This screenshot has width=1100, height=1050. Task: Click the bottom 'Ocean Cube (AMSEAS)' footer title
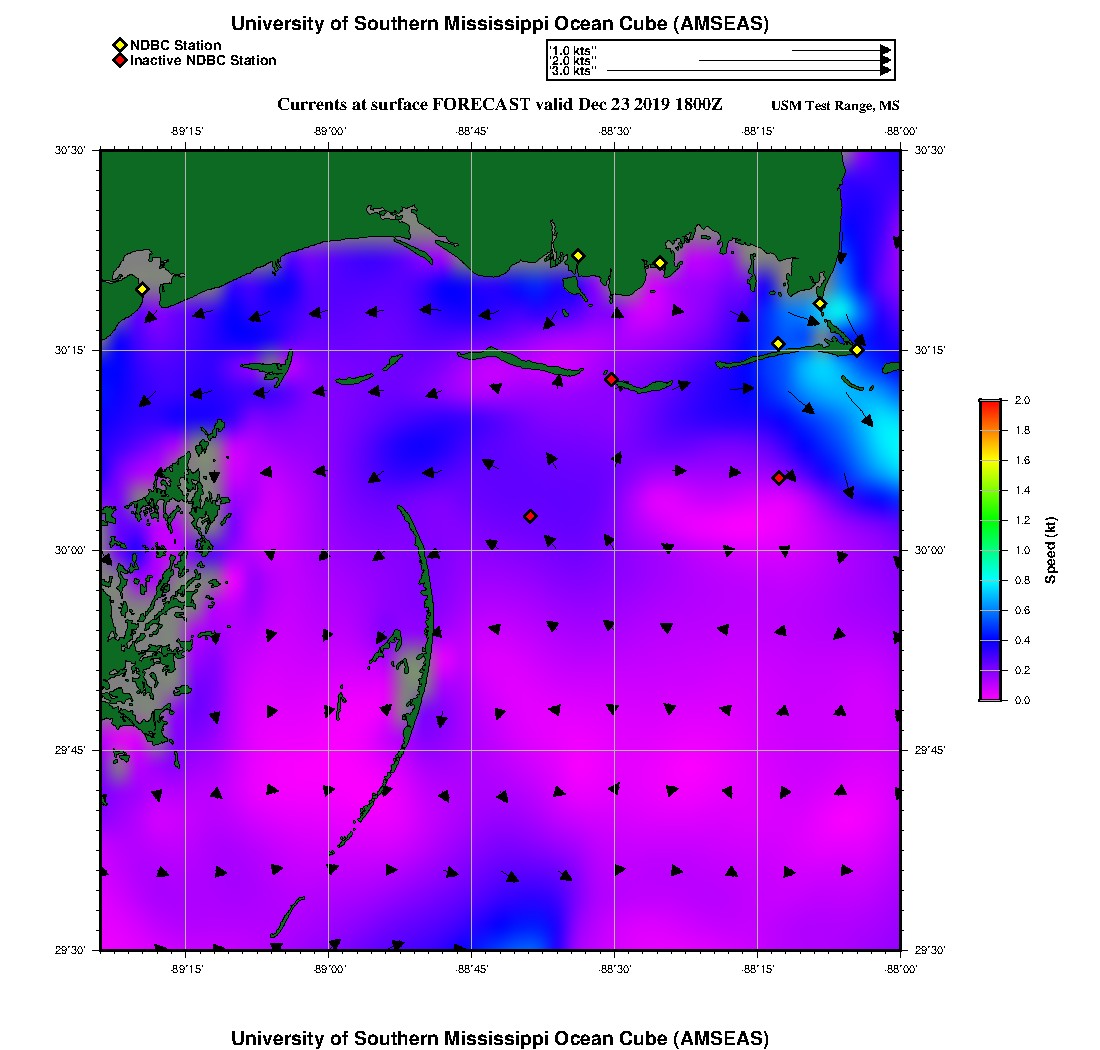point(499,1037)
